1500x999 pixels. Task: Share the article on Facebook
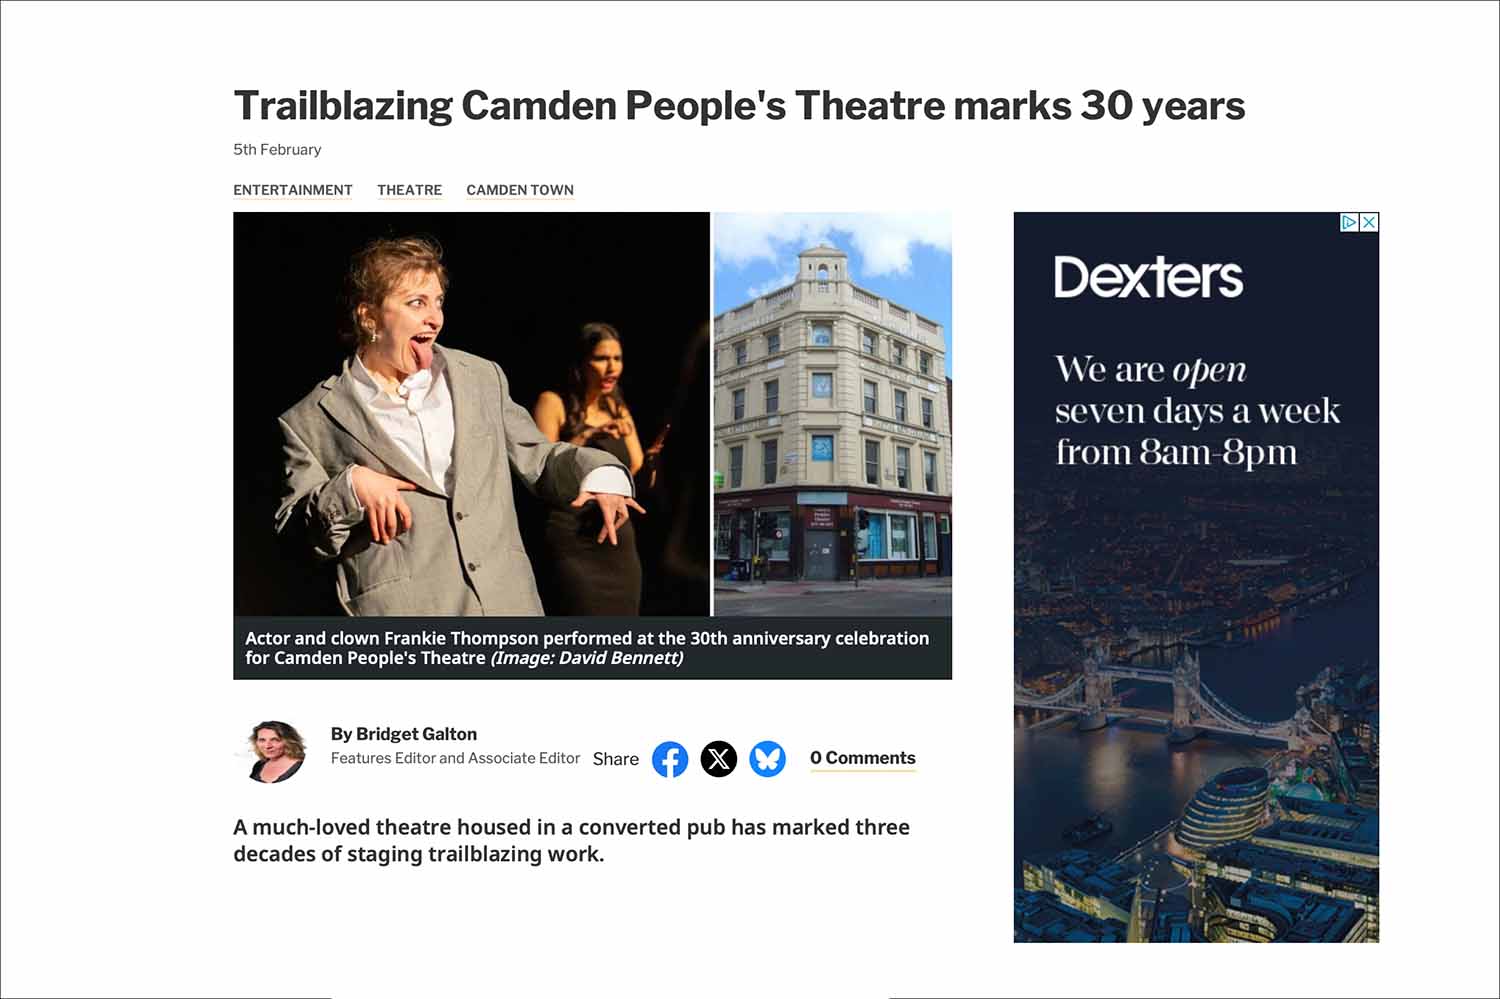tap(670, 759)
